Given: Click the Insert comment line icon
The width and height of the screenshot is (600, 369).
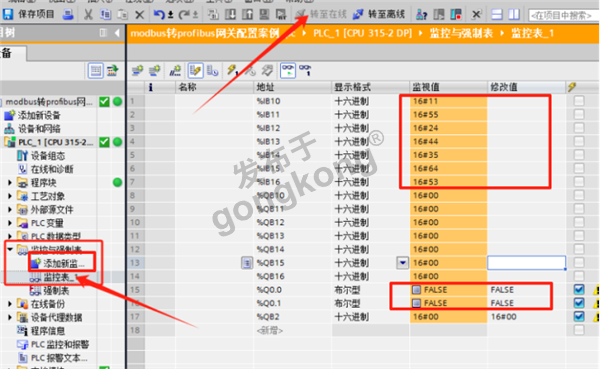Looking at the screenshot, I should [x=175, y=70].
